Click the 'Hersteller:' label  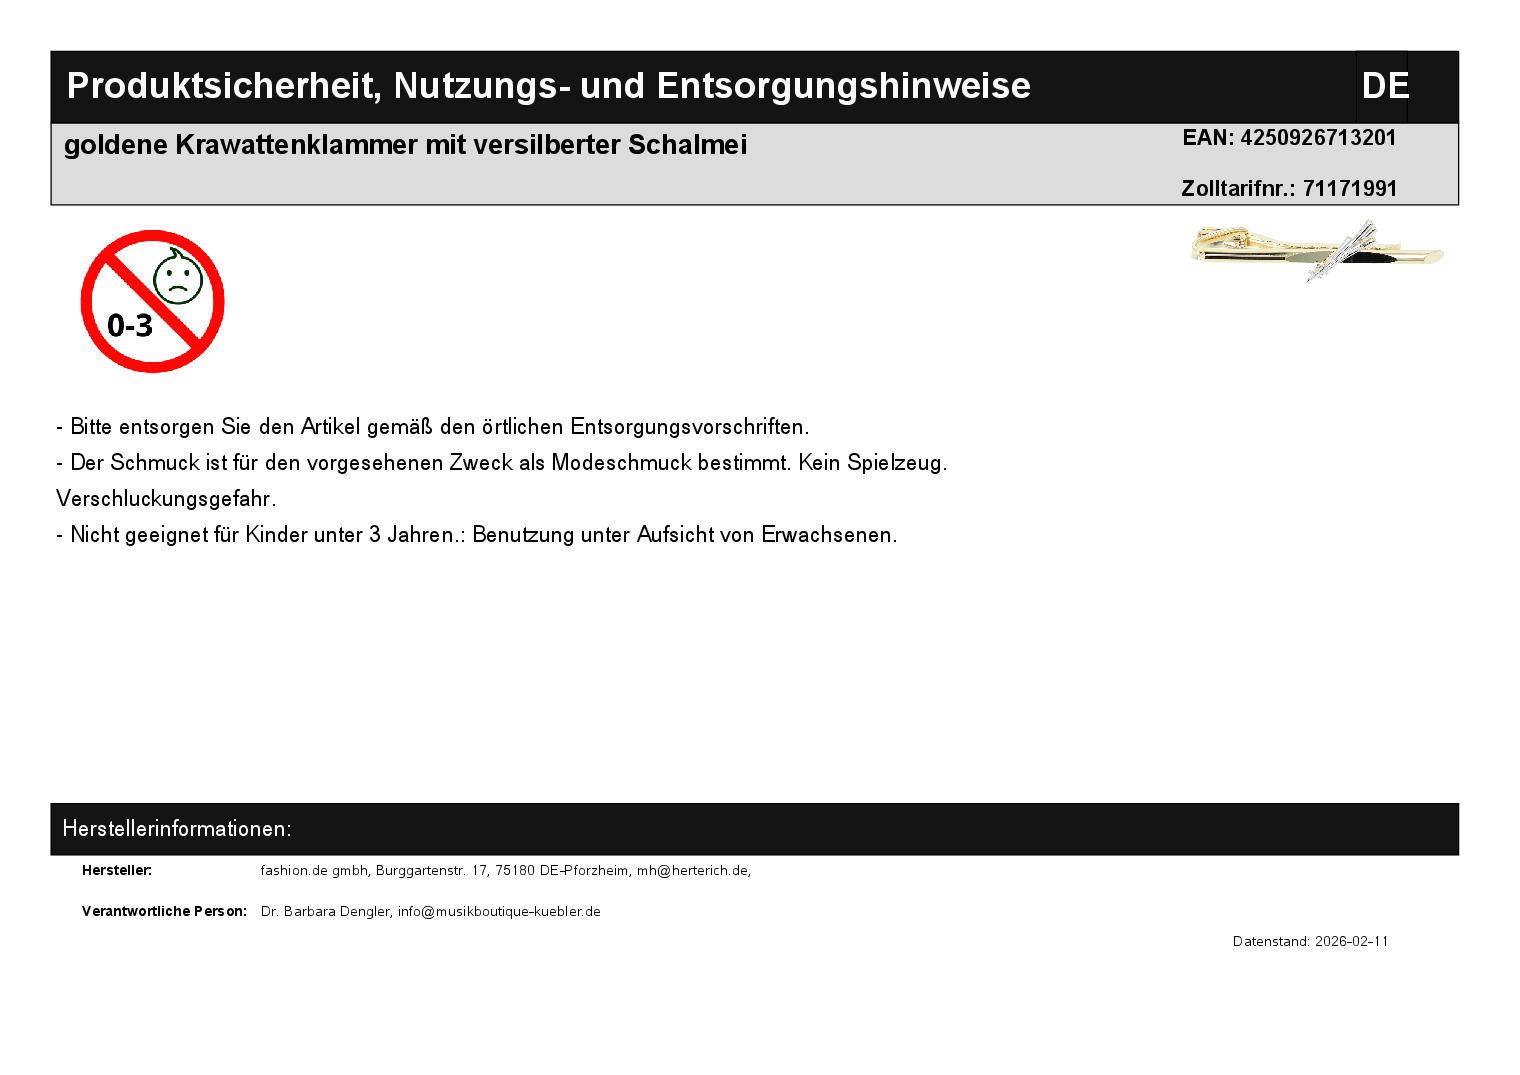click(117, 870)
